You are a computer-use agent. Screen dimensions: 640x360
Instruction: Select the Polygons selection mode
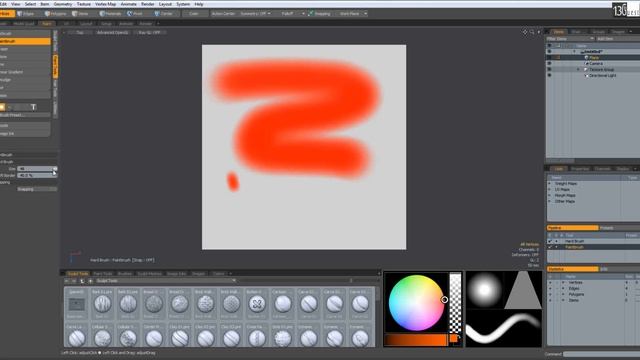56,13
